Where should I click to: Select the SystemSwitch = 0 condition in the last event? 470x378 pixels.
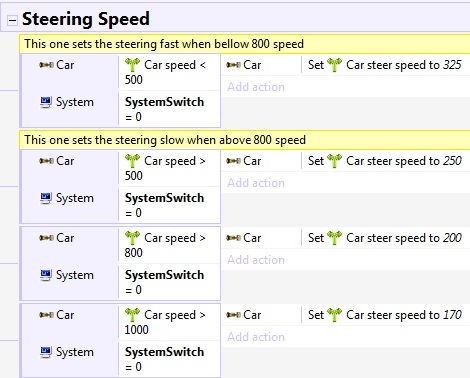click(x=169, y=359)
